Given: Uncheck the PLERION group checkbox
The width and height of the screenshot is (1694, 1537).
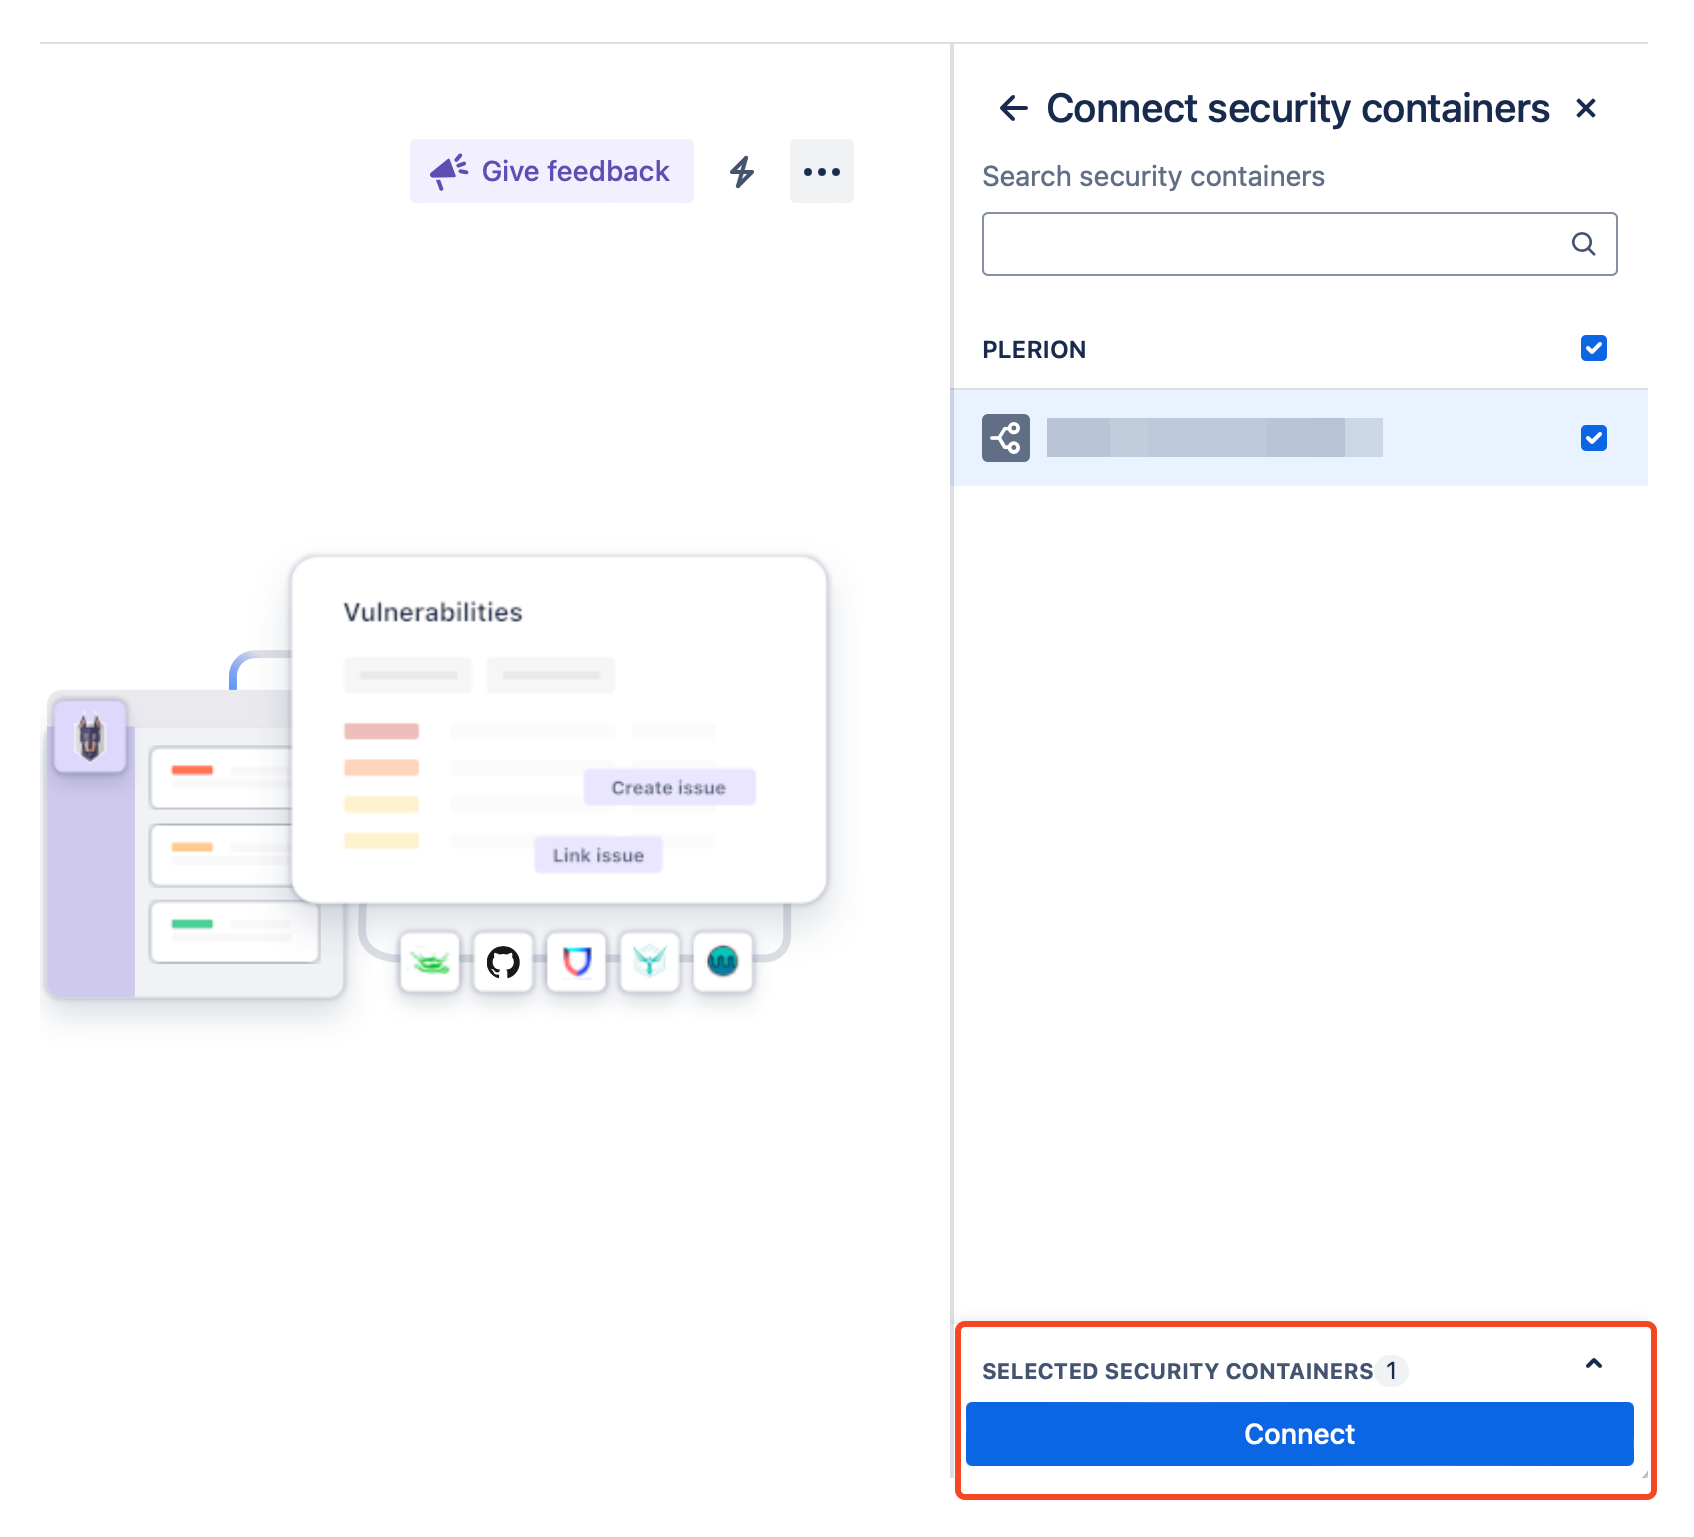Looking at the screenshot, I should (1593, 348).
